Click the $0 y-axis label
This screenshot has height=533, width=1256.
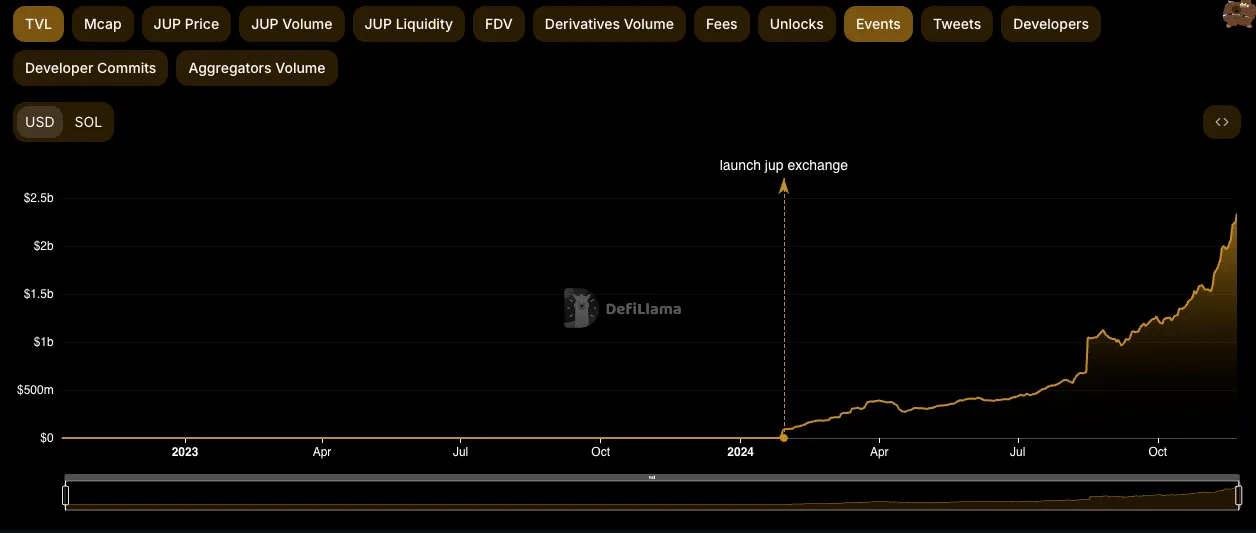[45, 438]
